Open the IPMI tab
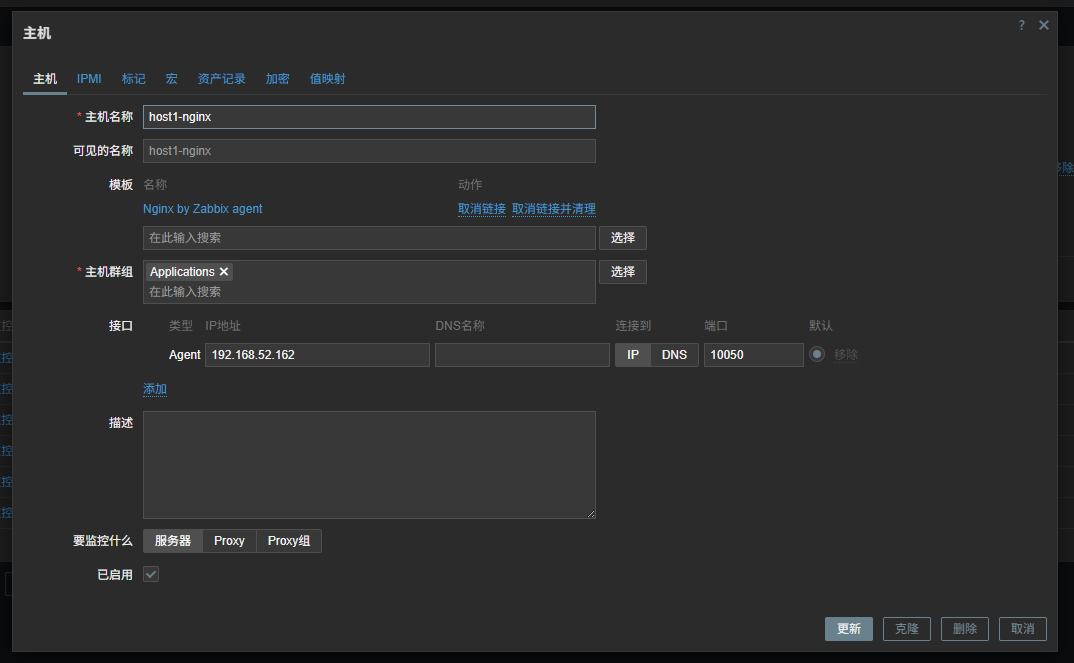Viewport: 1074px width, 663px height. tap(89, 79)
